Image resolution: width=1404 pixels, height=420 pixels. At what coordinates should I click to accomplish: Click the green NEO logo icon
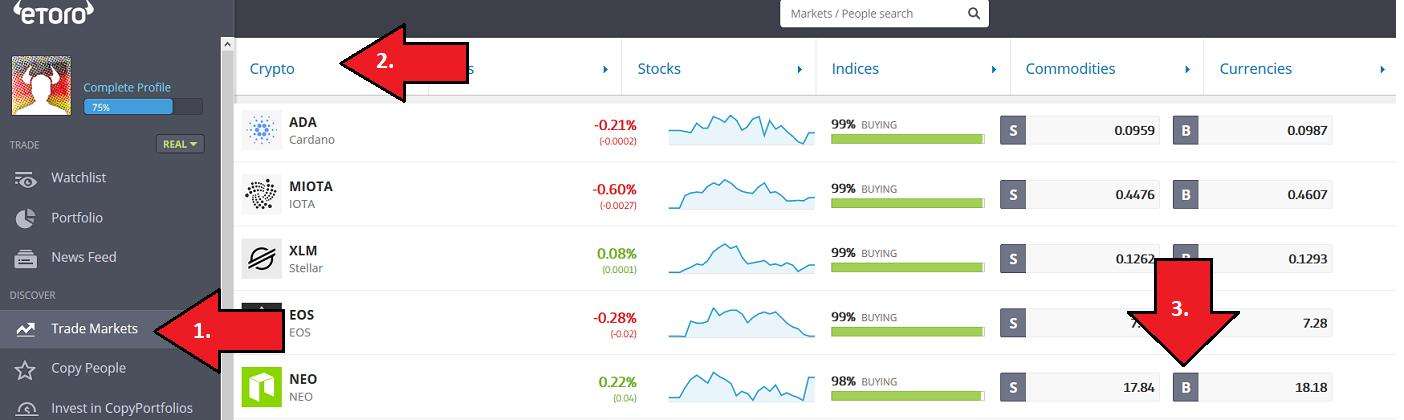[x=262, y=387]
